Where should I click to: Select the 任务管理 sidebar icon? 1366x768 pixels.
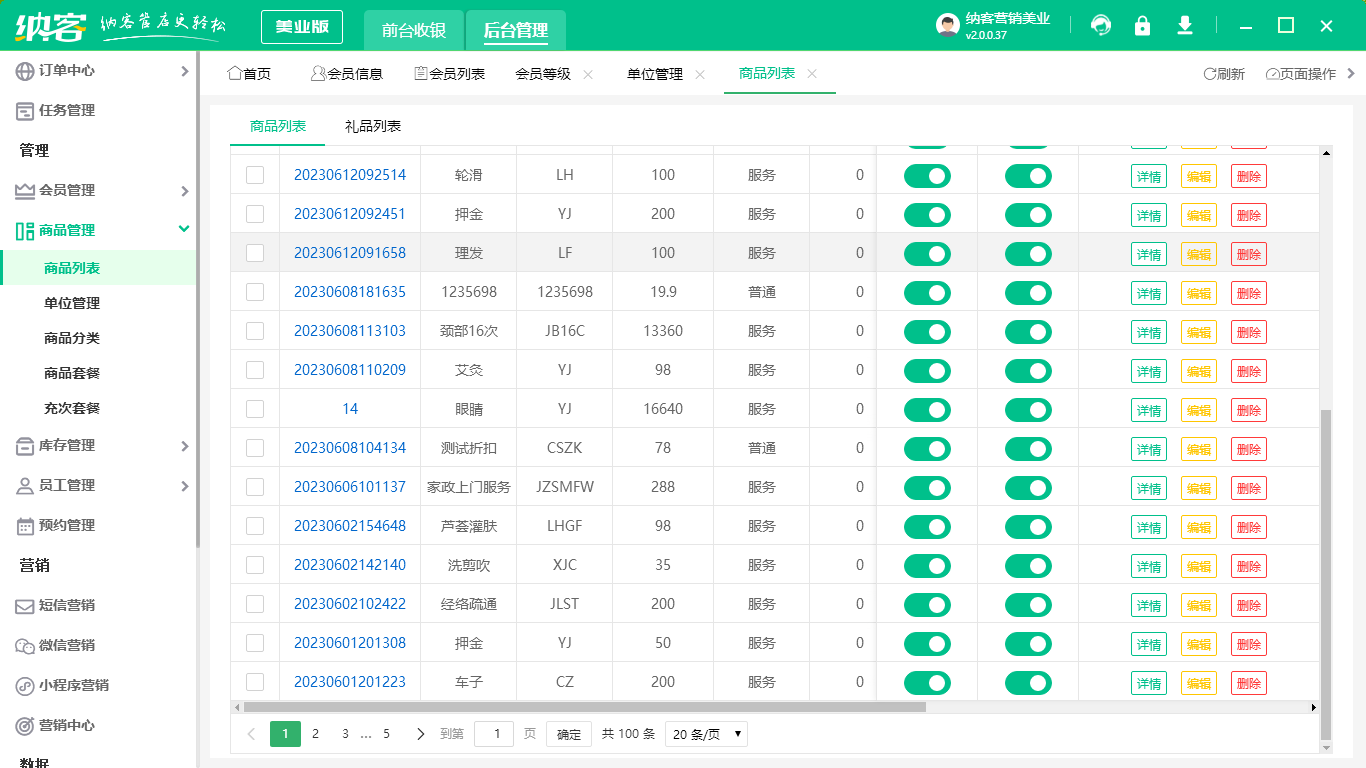22,110
